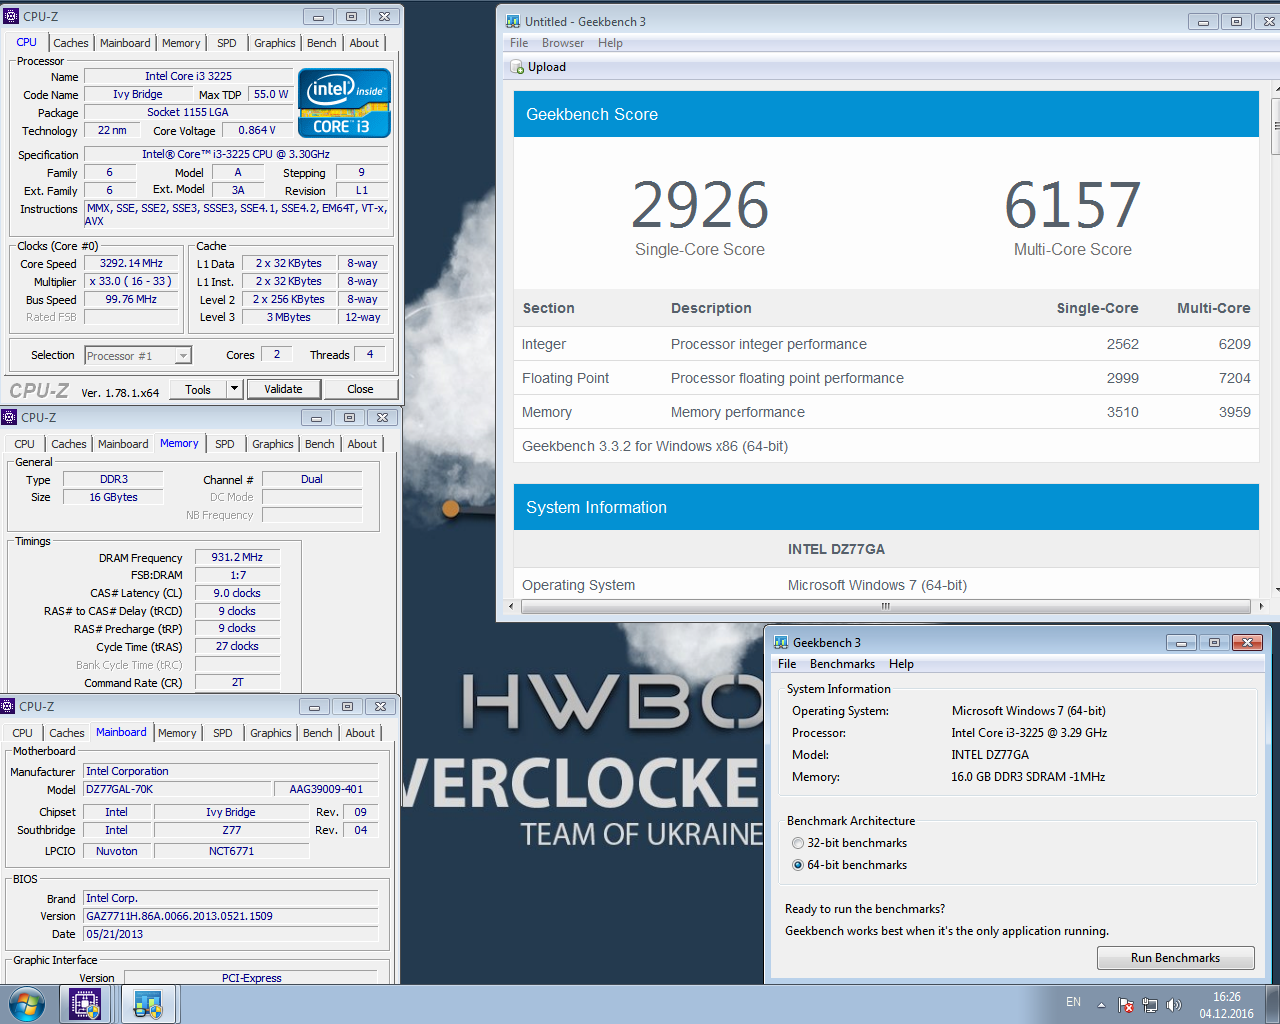Click the Core Voltage value 0.864 V

point(257,130)
